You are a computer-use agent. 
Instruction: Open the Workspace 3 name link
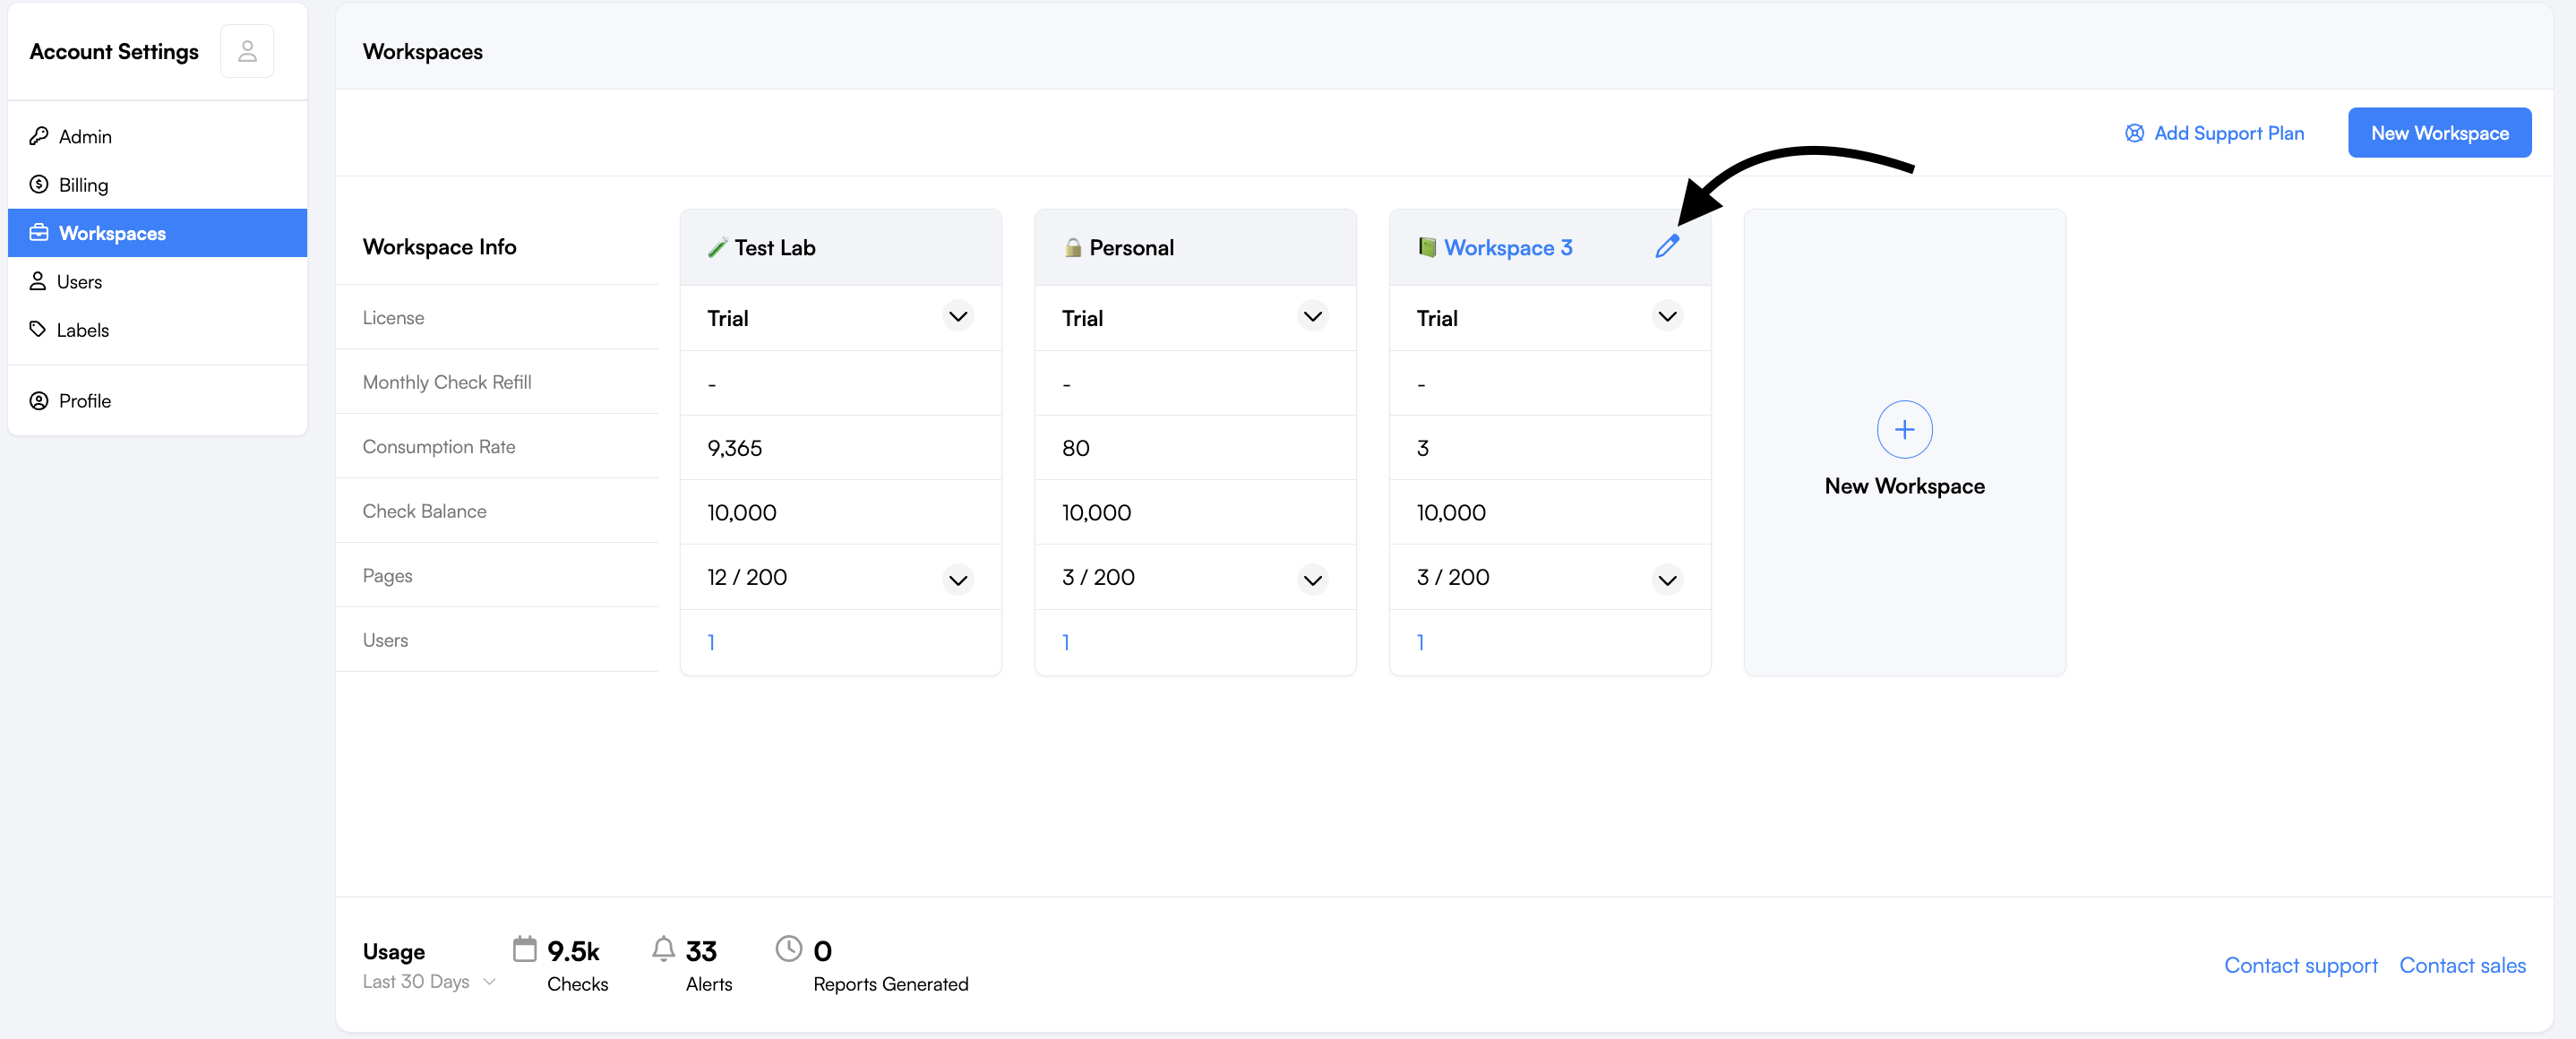click(x=1508, y=248)
